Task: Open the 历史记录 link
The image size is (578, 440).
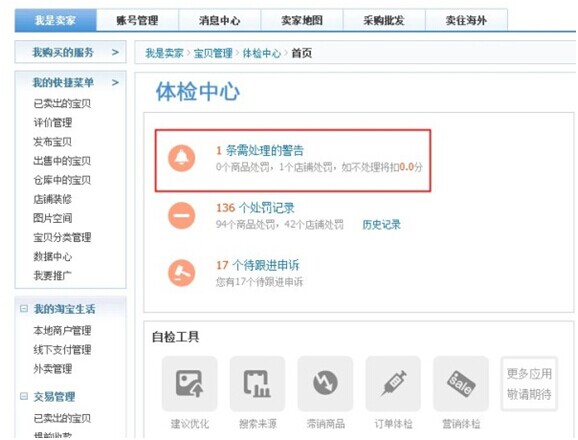Action: point(381,224)
